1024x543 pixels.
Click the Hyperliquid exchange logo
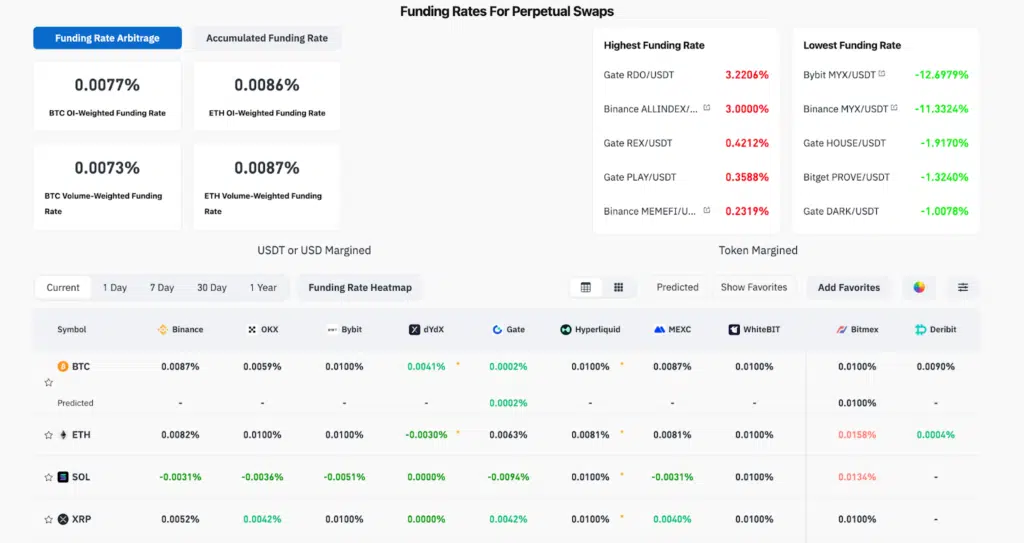(x=566, y=329)
